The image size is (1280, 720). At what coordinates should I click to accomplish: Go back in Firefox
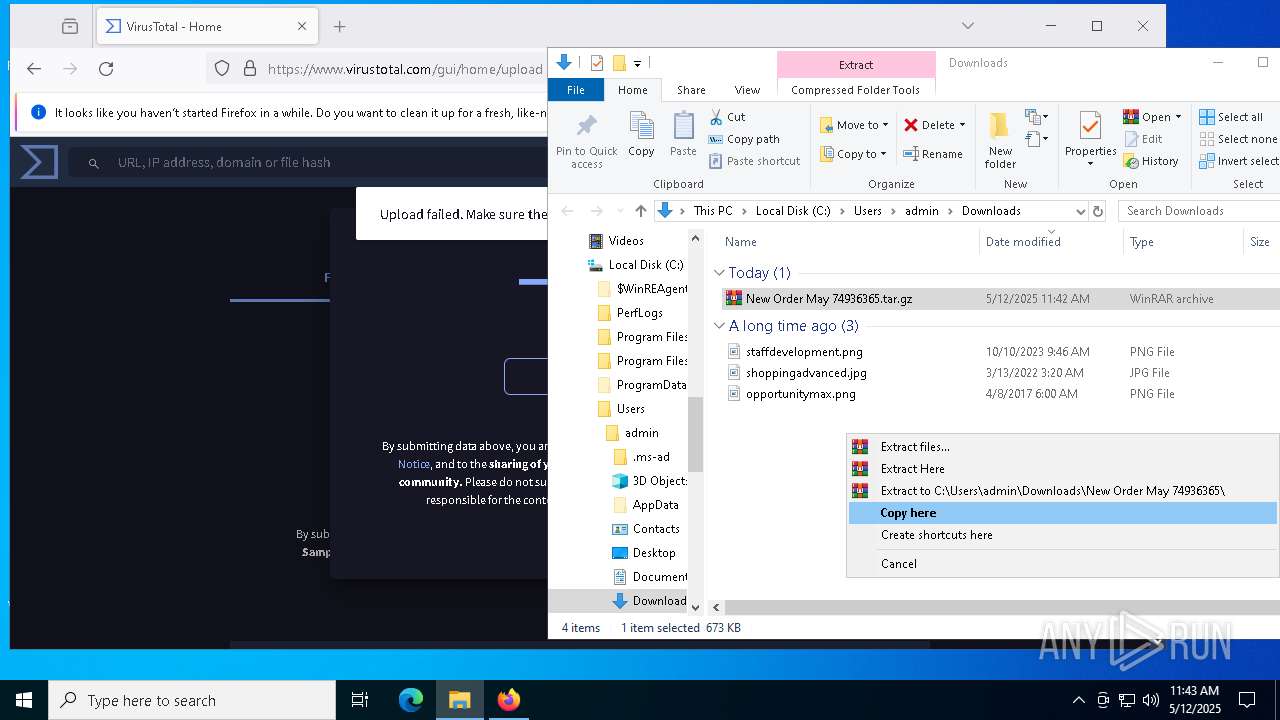pyautogui.click(x=34, y=68)
